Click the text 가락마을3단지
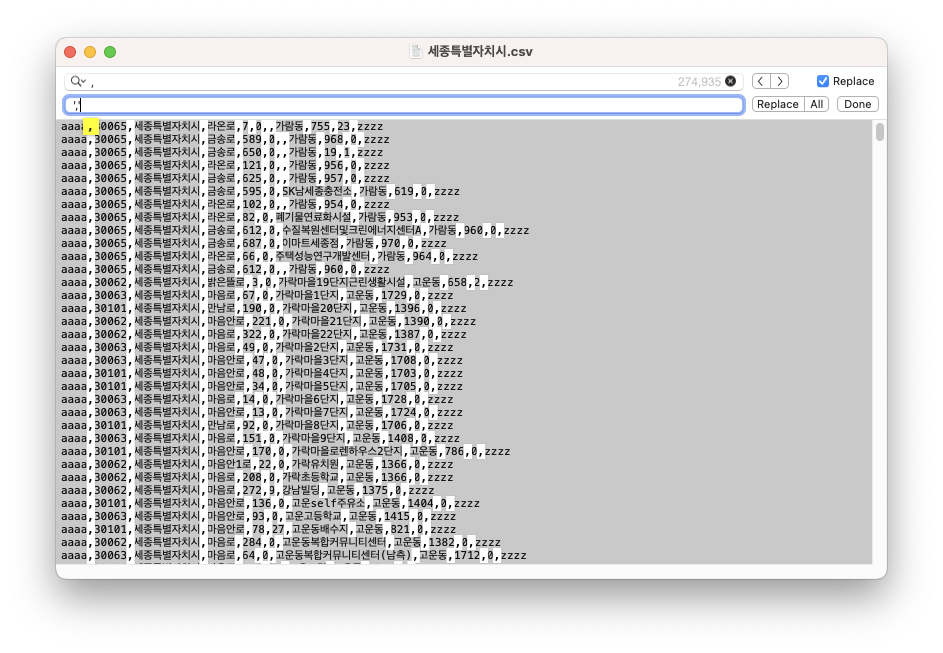 [x=317, y=360]
